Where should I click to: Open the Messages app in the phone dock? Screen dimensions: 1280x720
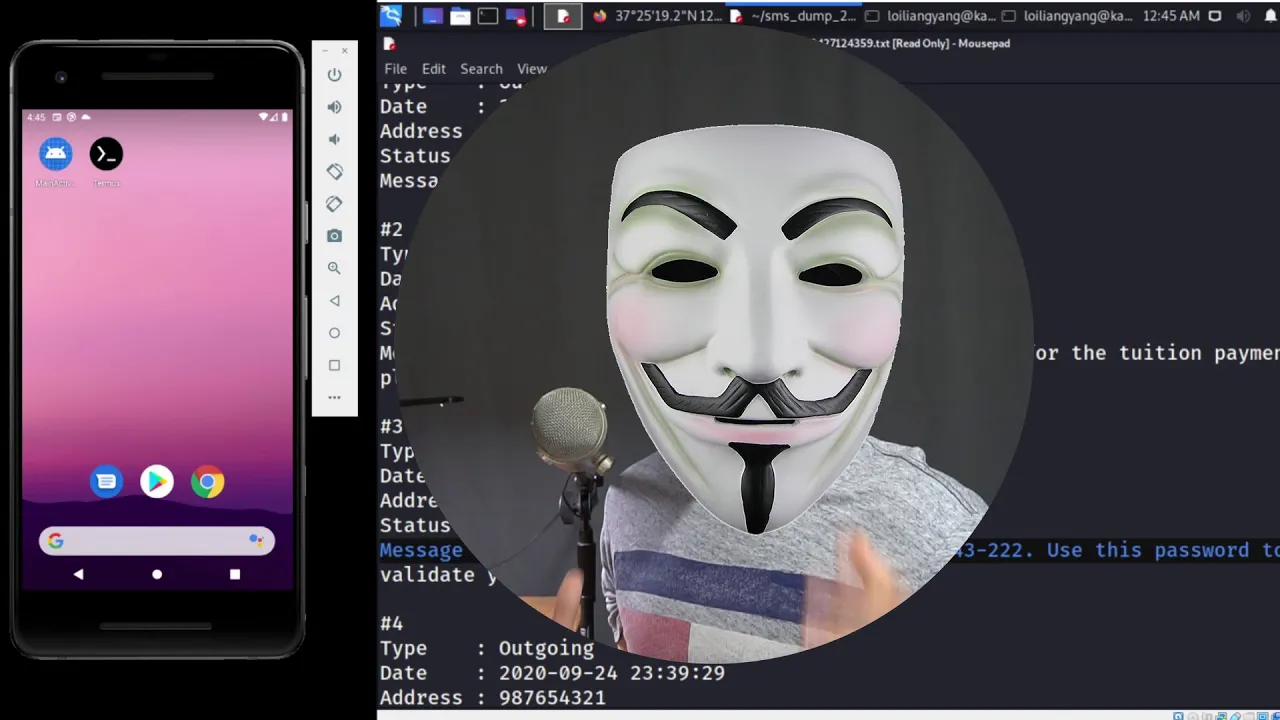pos(106,482)
